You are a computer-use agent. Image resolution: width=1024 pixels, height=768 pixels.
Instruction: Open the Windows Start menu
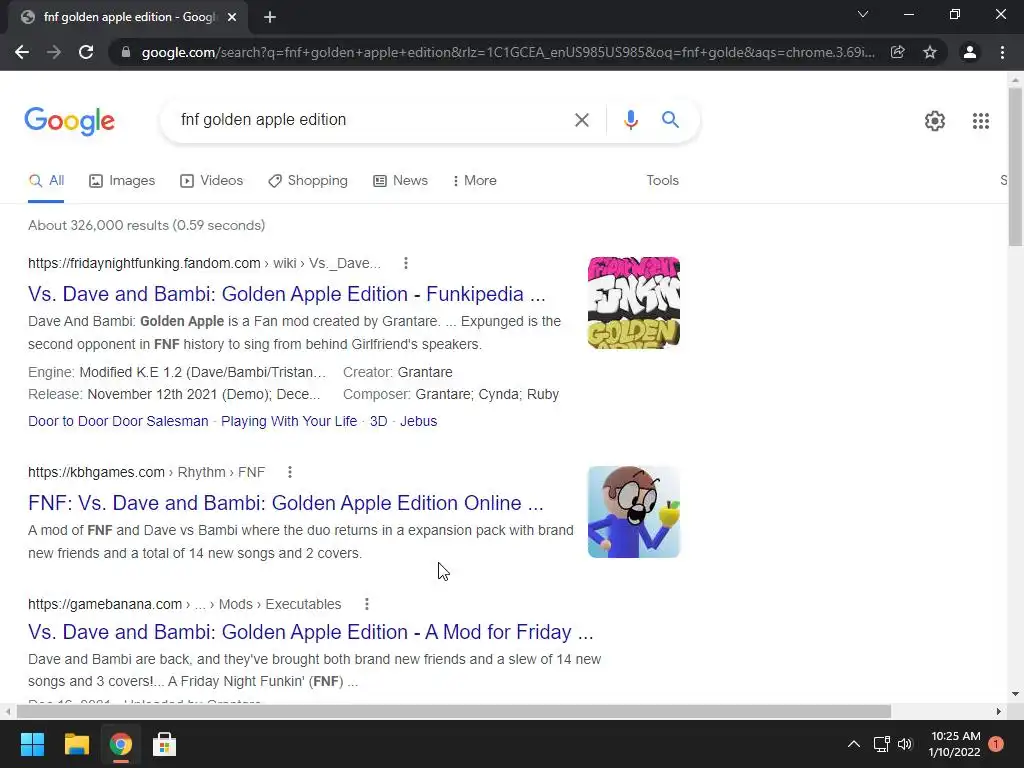pyautogui.click(x=32, y=744)
